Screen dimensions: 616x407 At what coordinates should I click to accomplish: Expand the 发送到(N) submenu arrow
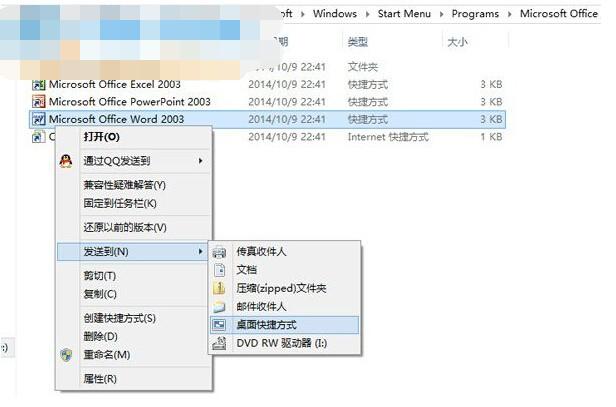coord(201,251)
